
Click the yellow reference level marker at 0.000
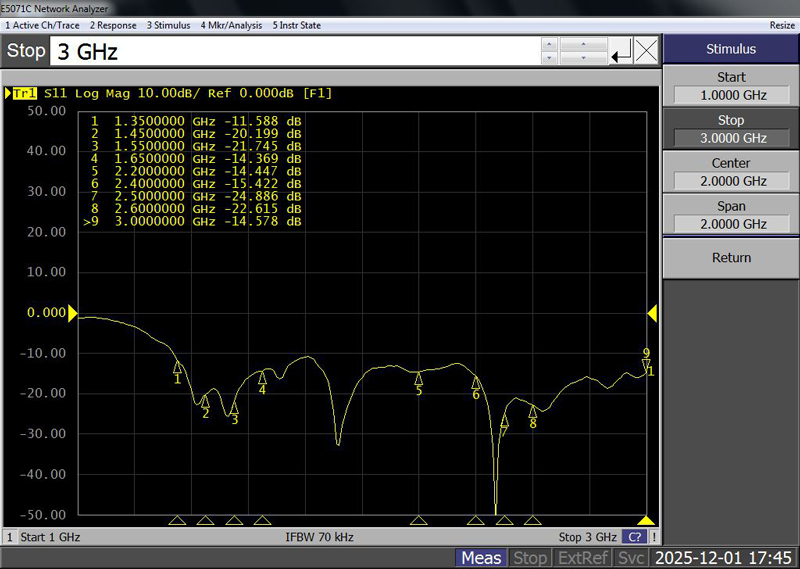pyautogui.click(x=72, y=313)
